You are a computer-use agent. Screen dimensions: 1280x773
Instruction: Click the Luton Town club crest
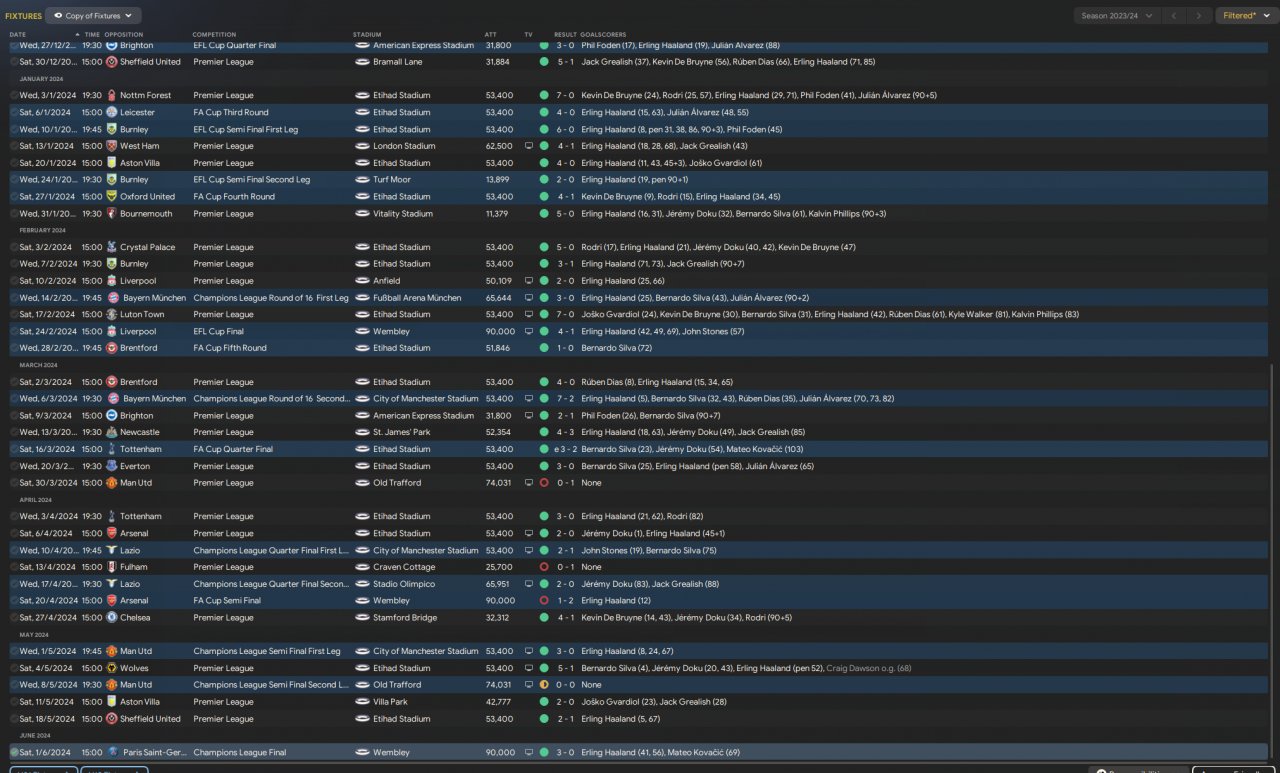(x=112, y=315)
